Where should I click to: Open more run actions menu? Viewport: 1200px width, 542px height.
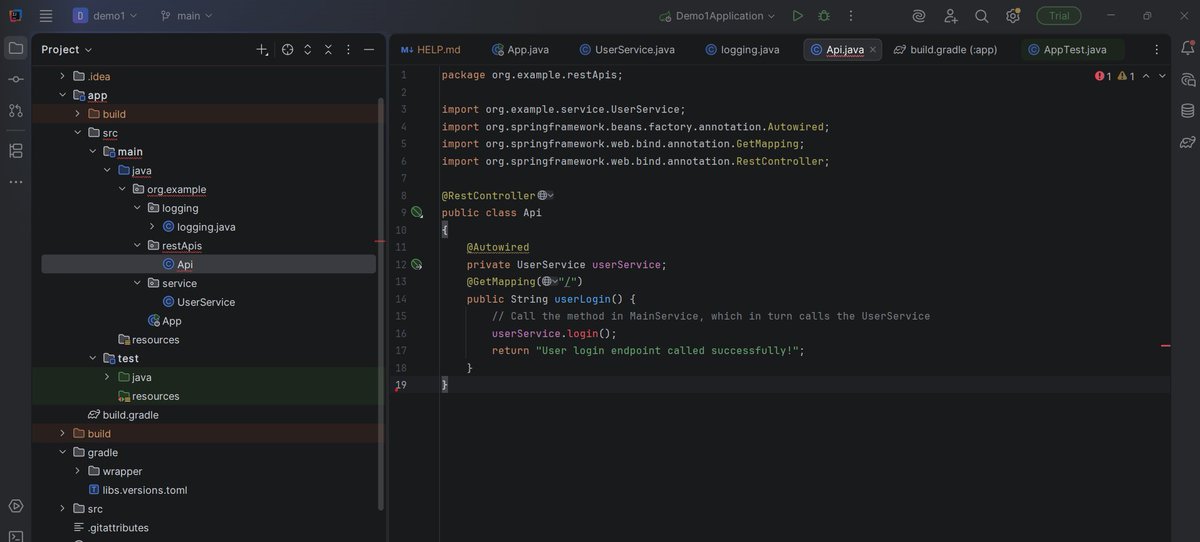tap(851, 16)
